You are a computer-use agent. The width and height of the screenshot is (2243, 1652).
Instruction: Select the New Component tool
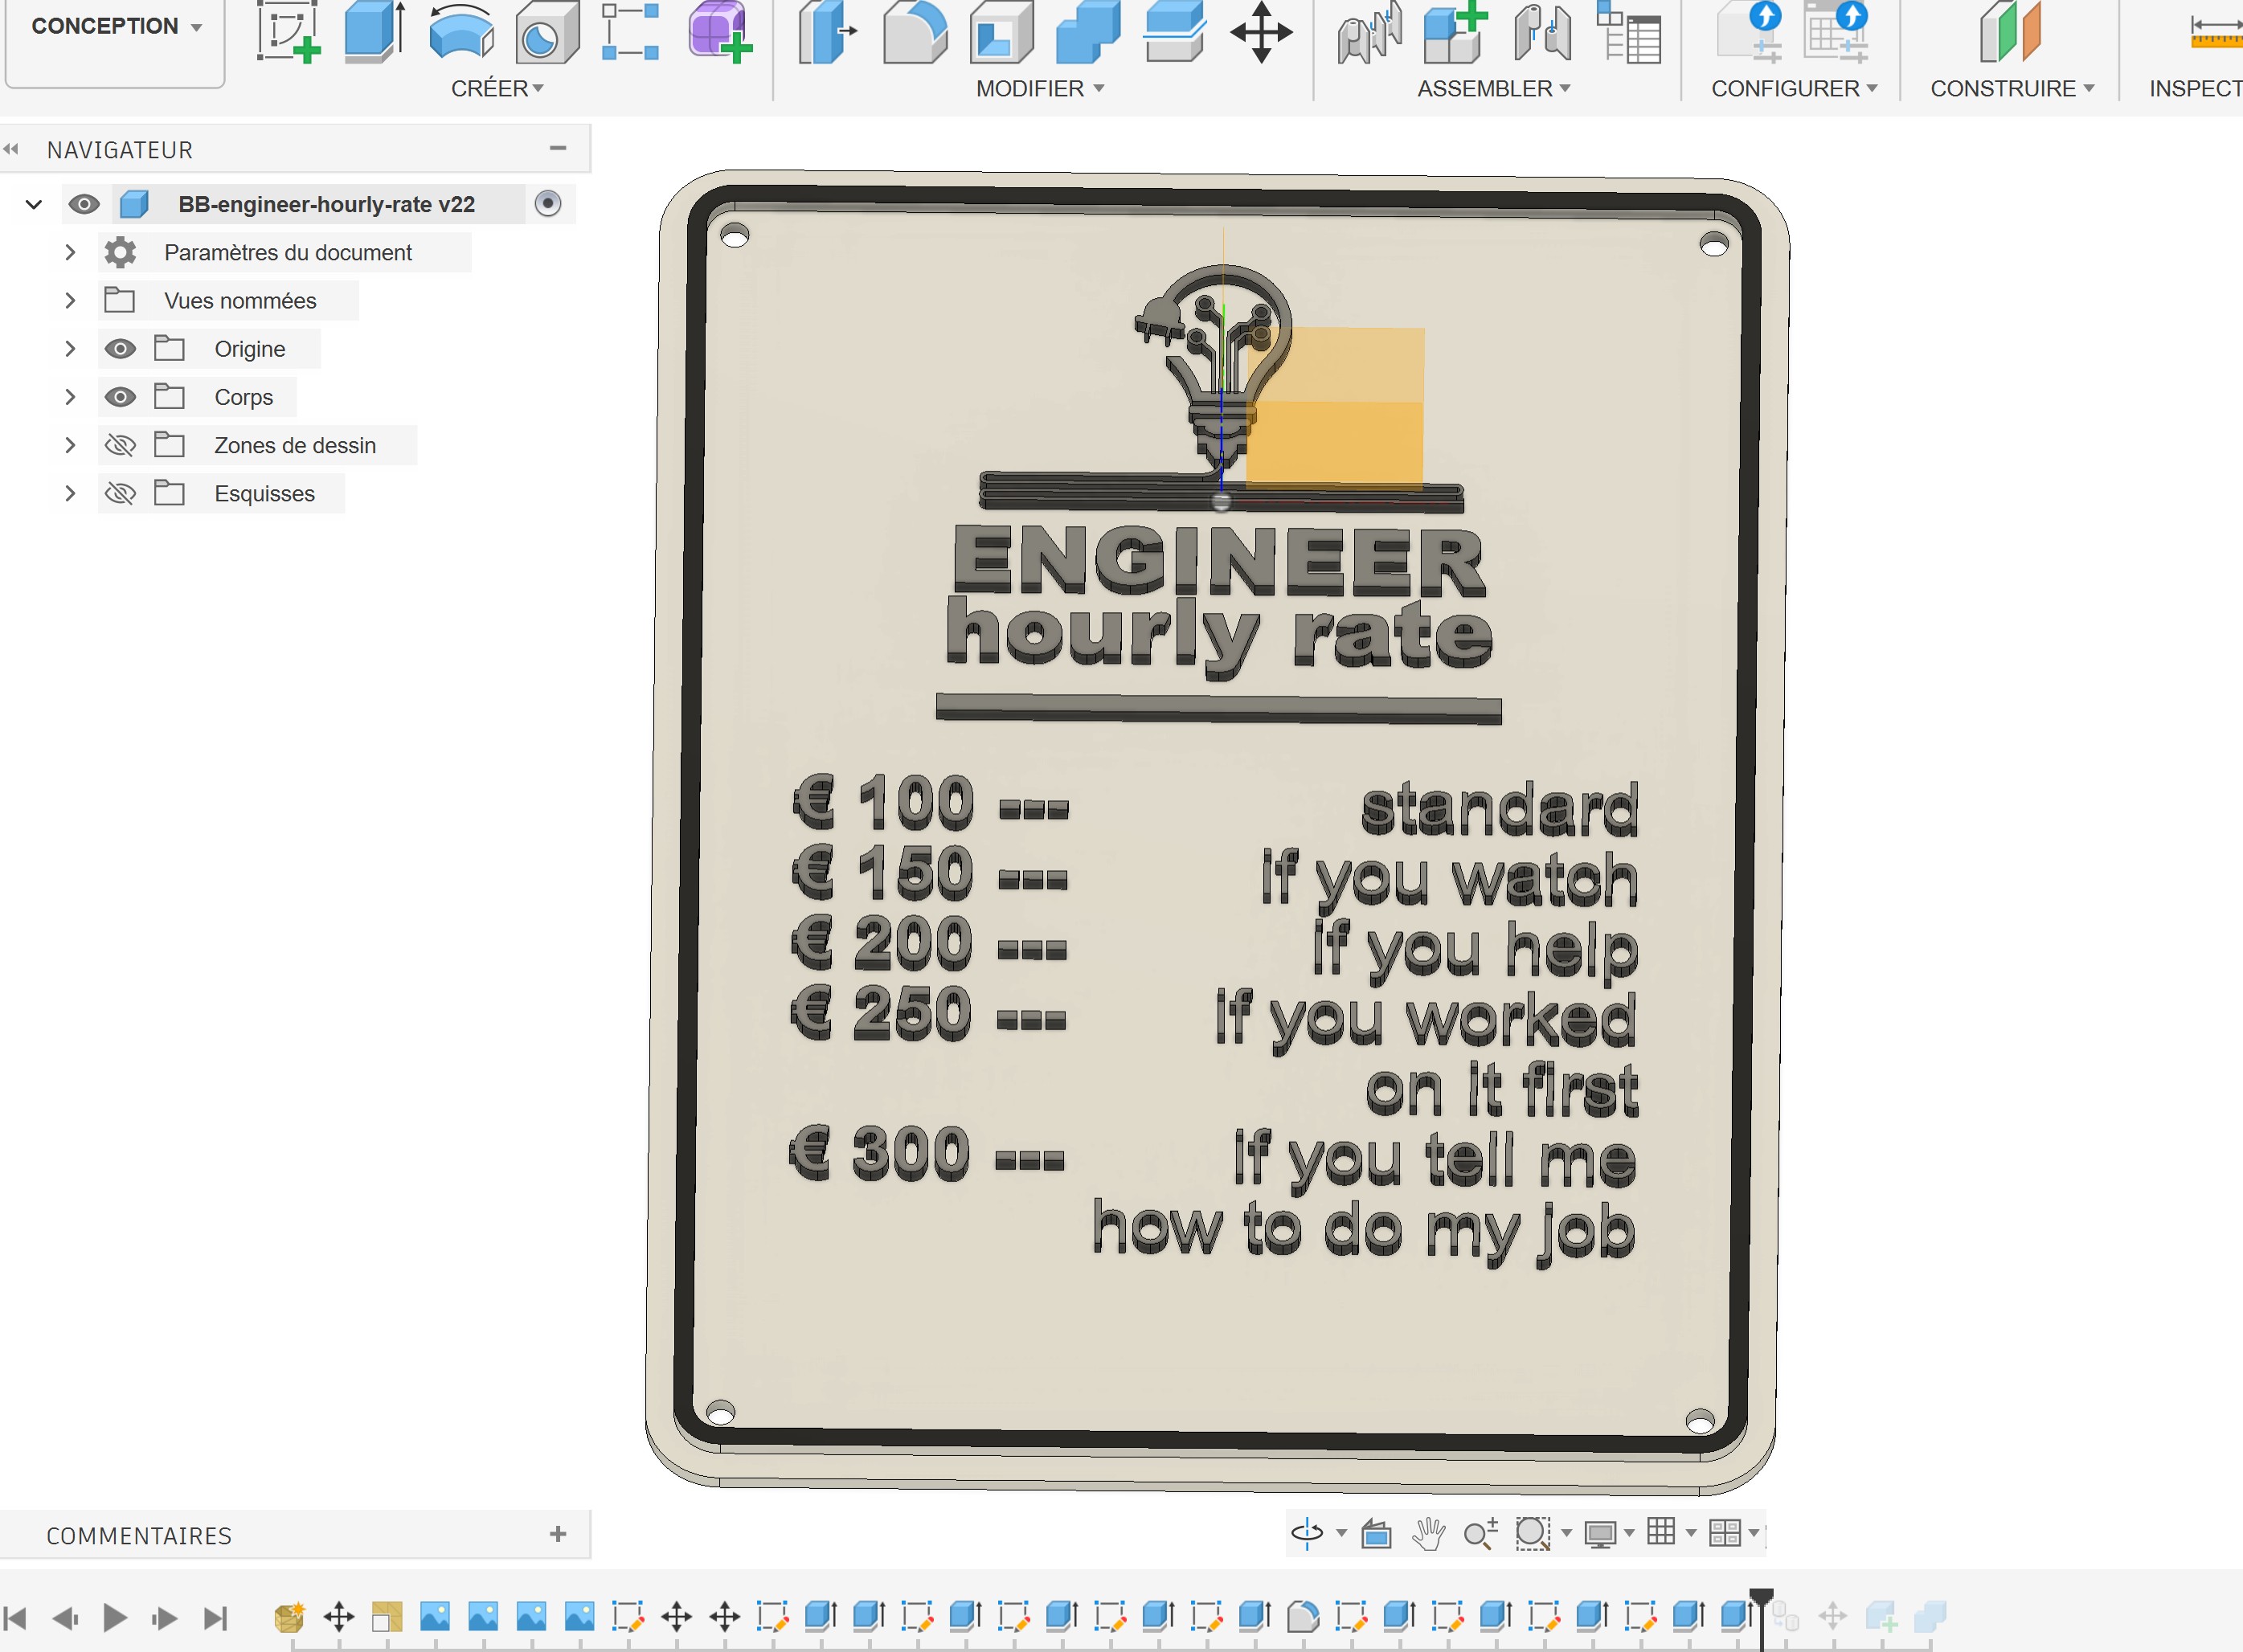click(x=1456, y=31)
